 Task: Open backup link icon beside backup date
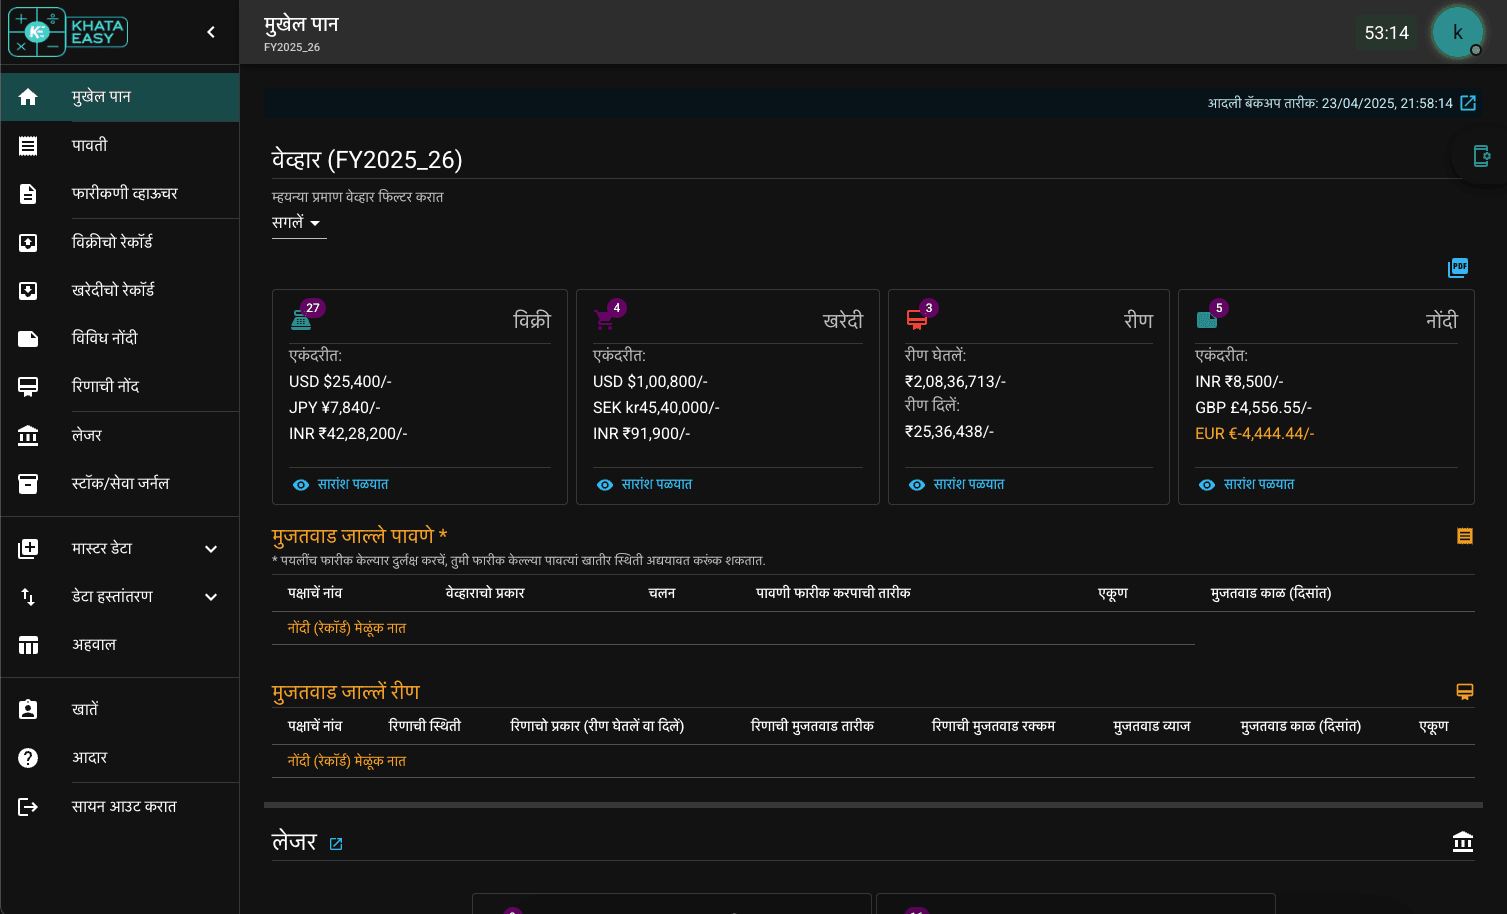pos(1468,103)
